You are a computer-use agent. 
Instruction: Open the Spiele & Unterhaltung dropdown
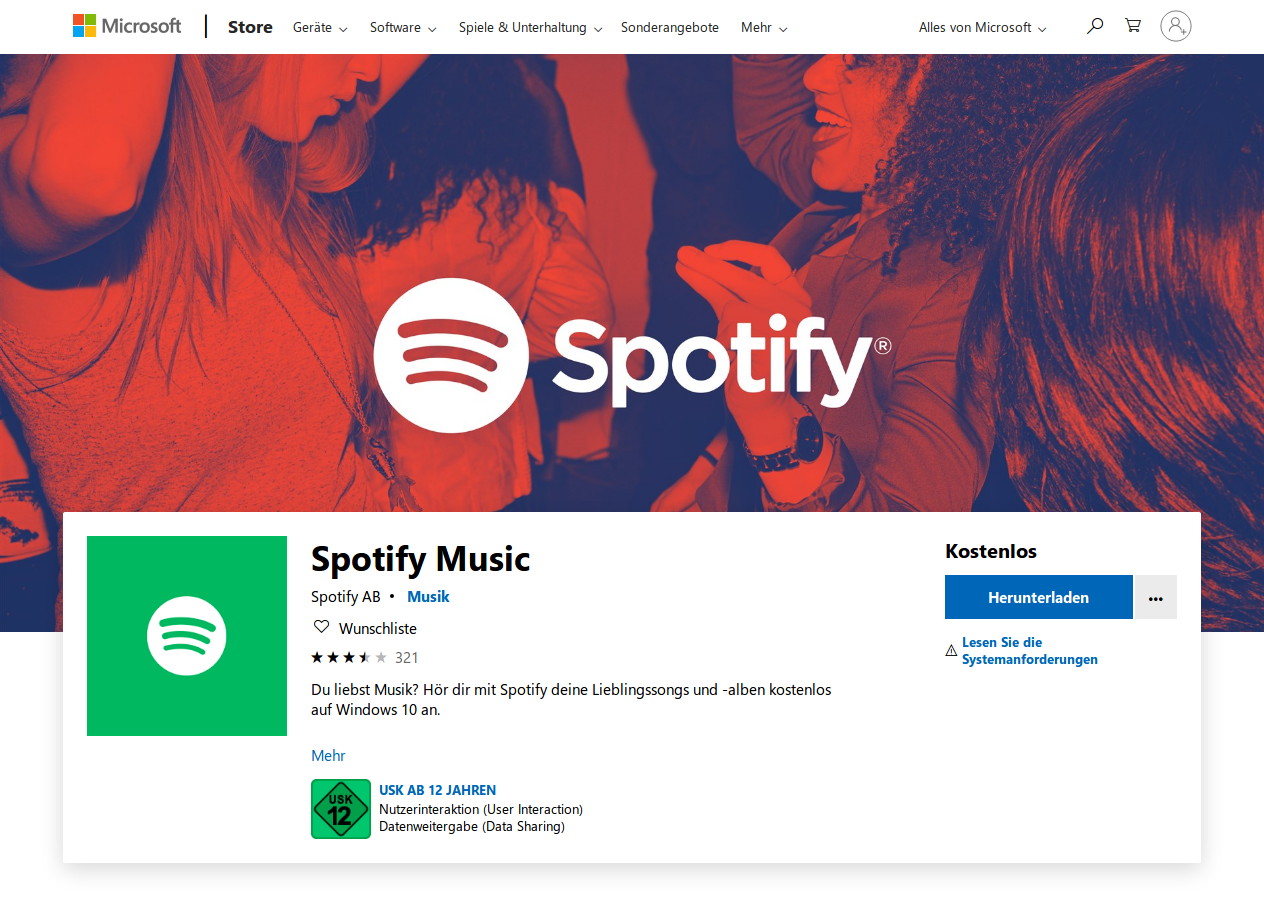tap(530, 28)
